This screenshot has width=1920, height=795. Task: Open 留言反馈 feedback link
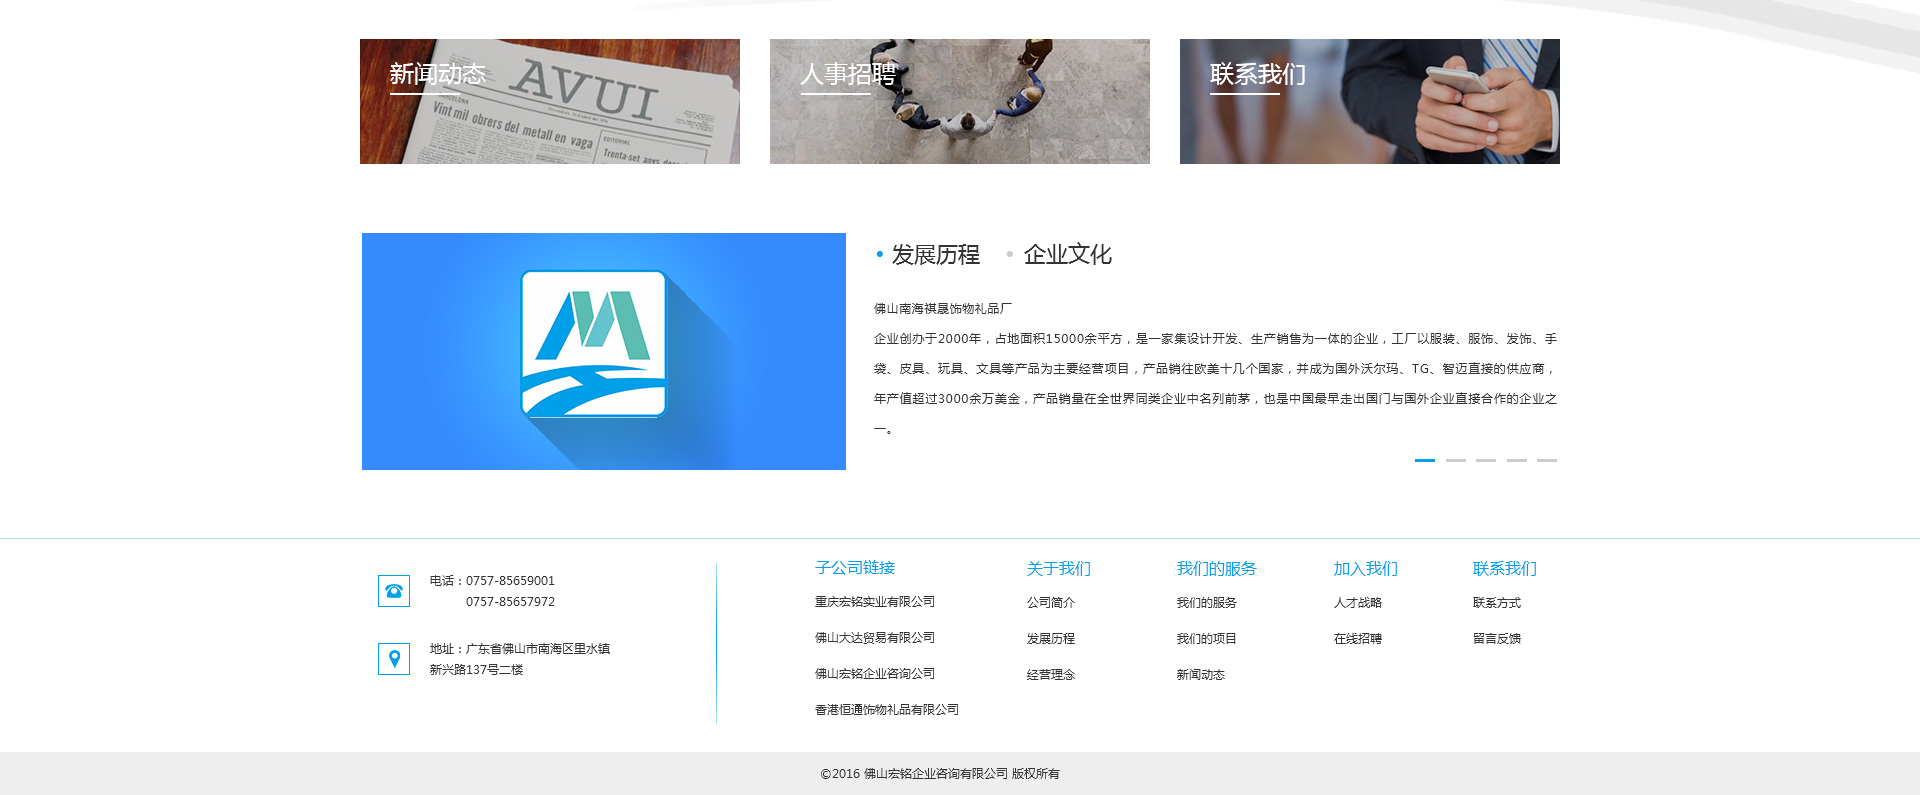coord(1496,639)
